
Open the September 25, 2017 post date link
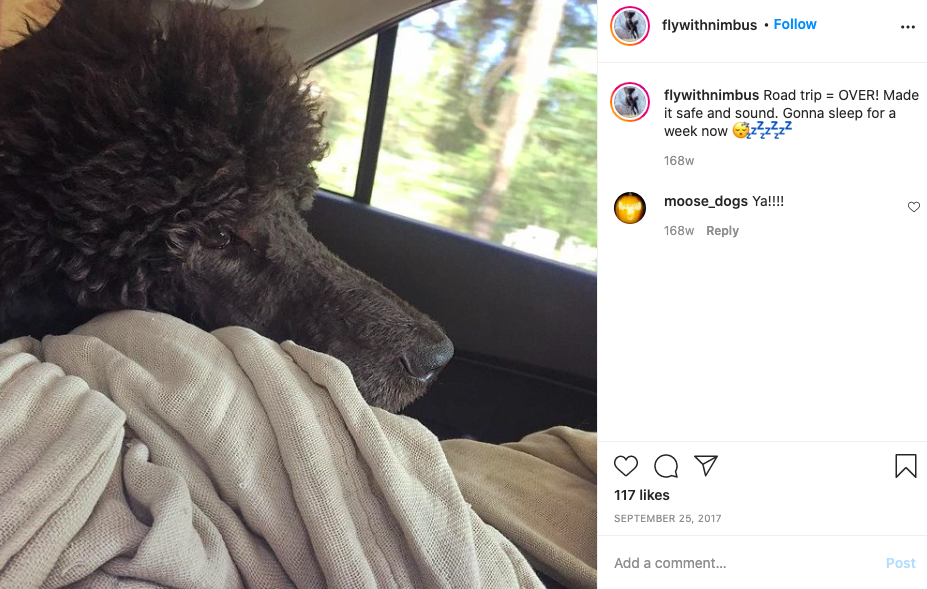click(x=667, y=519)
